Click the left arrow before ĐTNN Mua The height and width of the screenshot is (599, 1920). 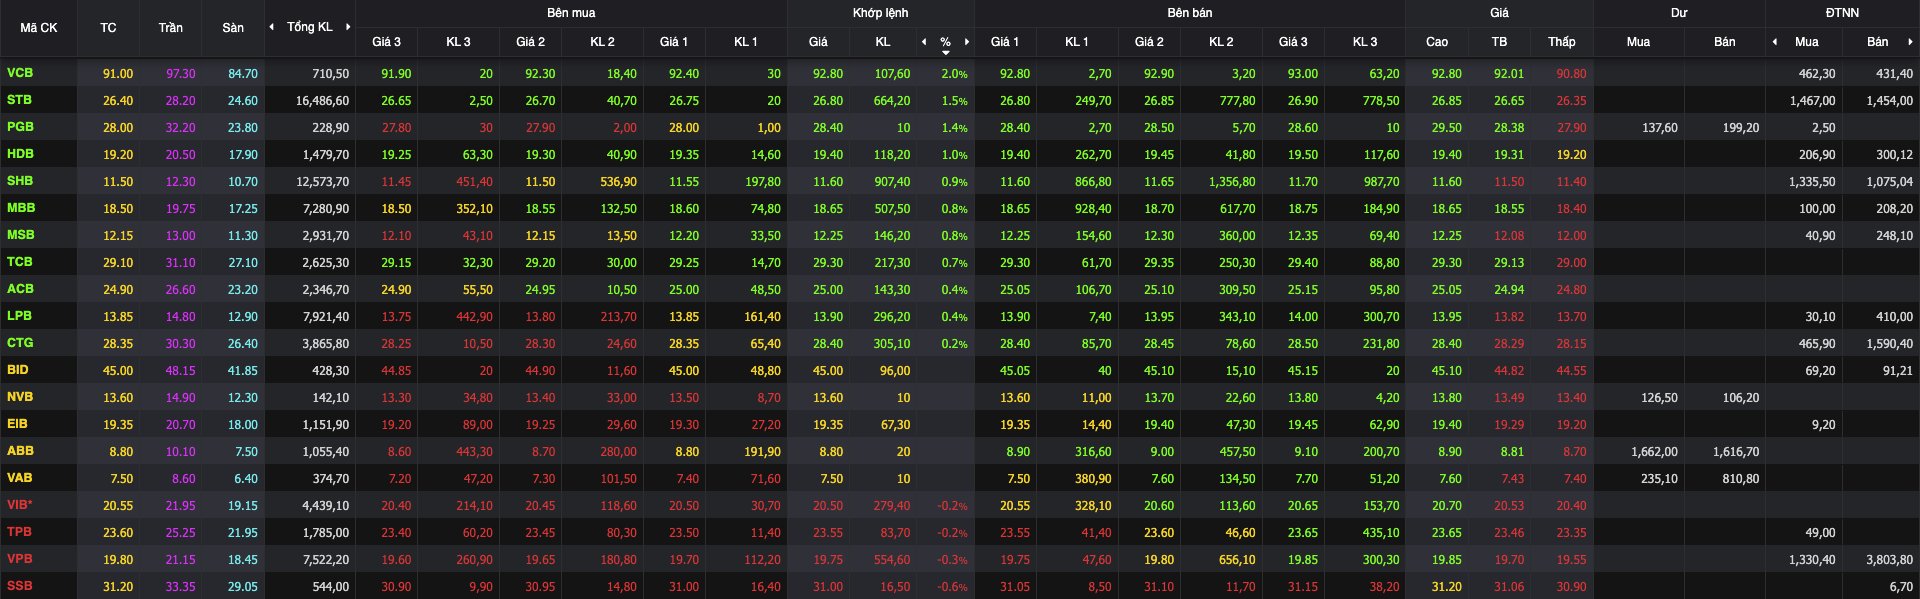[1775, 42]
